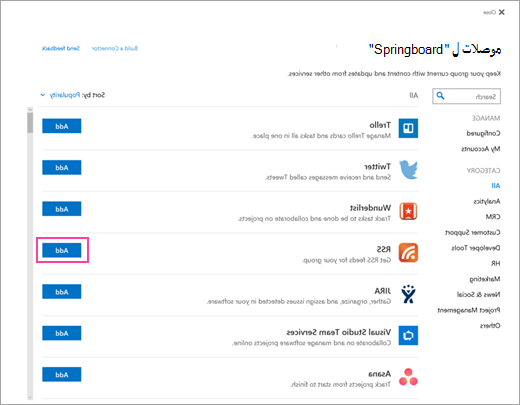Click the Trello connector icon
Viewport: 520px width, 405px height.
pos(408,128)
